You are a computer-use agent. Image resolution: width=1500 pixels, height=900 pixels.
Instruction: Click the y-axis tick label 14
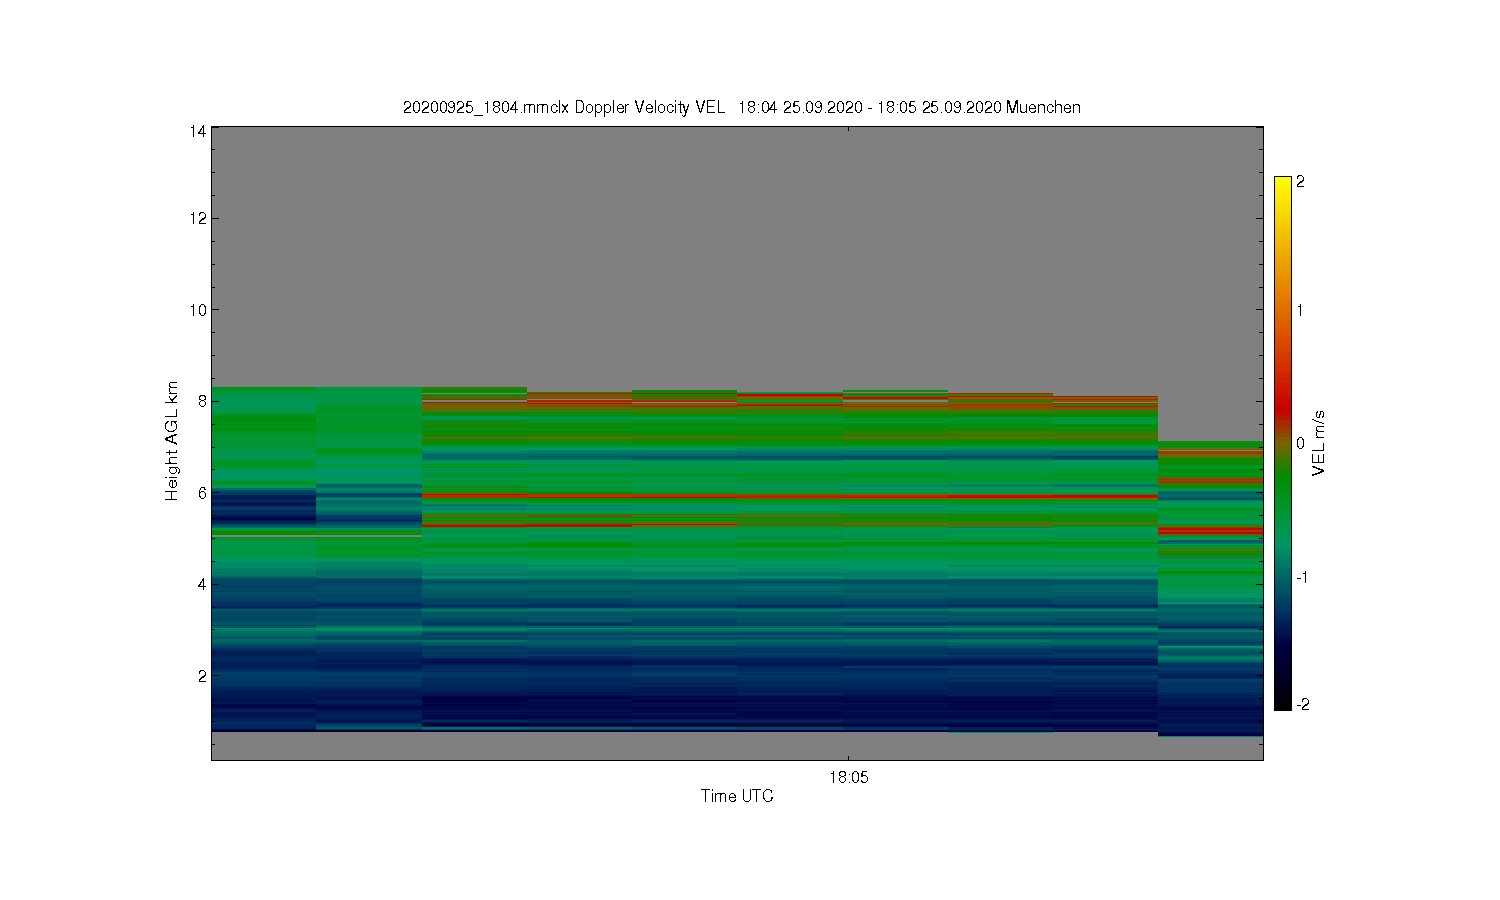pos(197,131)
